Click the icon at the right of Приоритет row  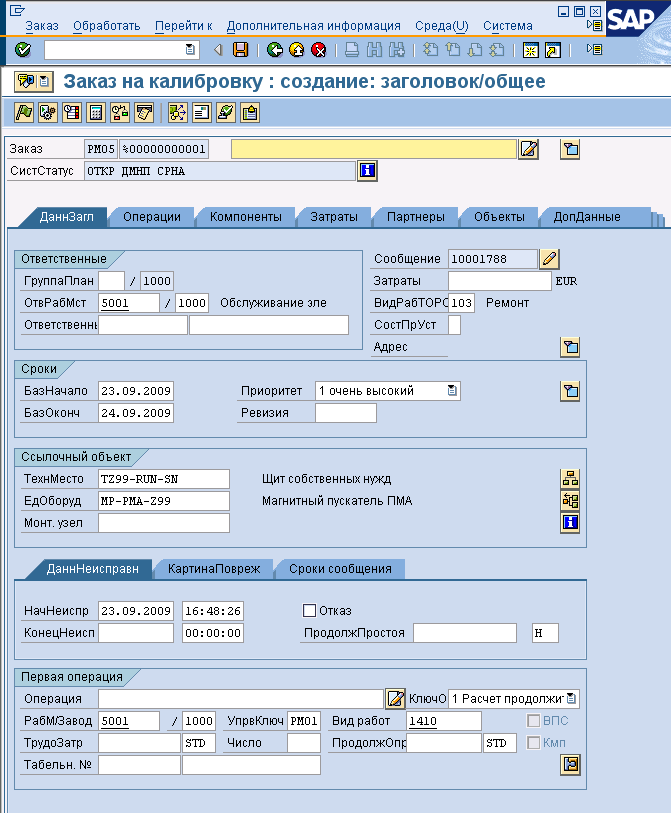coord(570,391)
